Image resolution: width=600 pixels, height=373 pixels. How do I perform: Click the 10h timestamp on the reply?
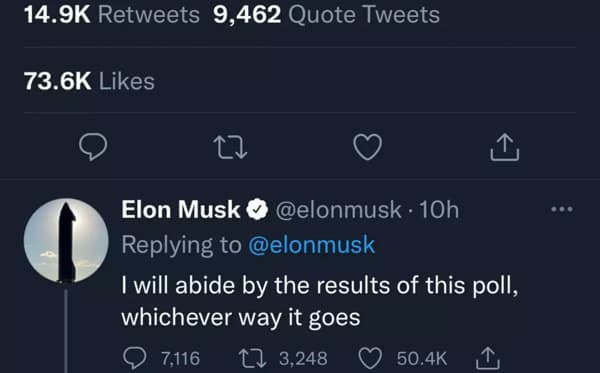439,210
